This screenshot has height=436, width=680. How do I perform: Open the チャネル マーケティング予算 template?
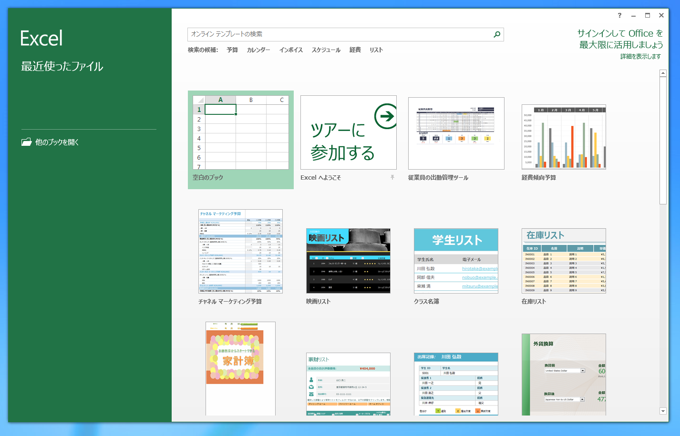[x=240, y=251]
